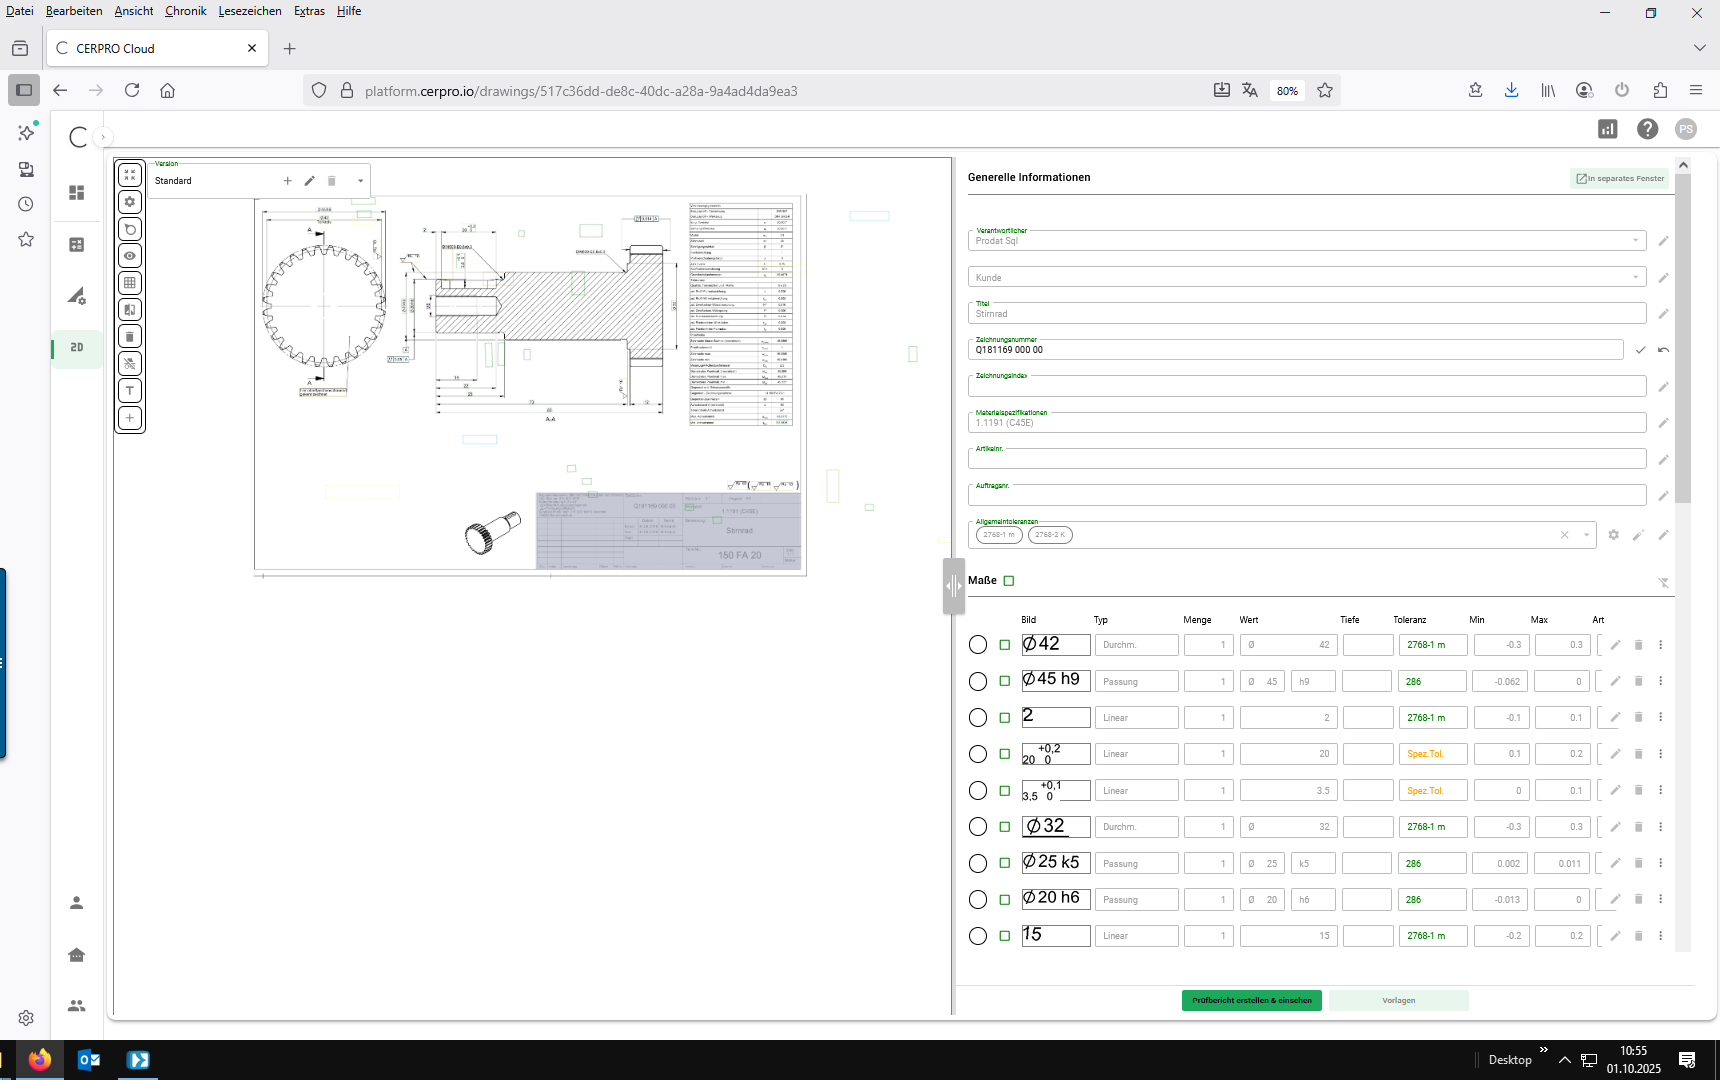Click the Zeichnungsnummer input field
Image resolution: width=1720 pixels, height=1080 pixels.
point(1295,350)
